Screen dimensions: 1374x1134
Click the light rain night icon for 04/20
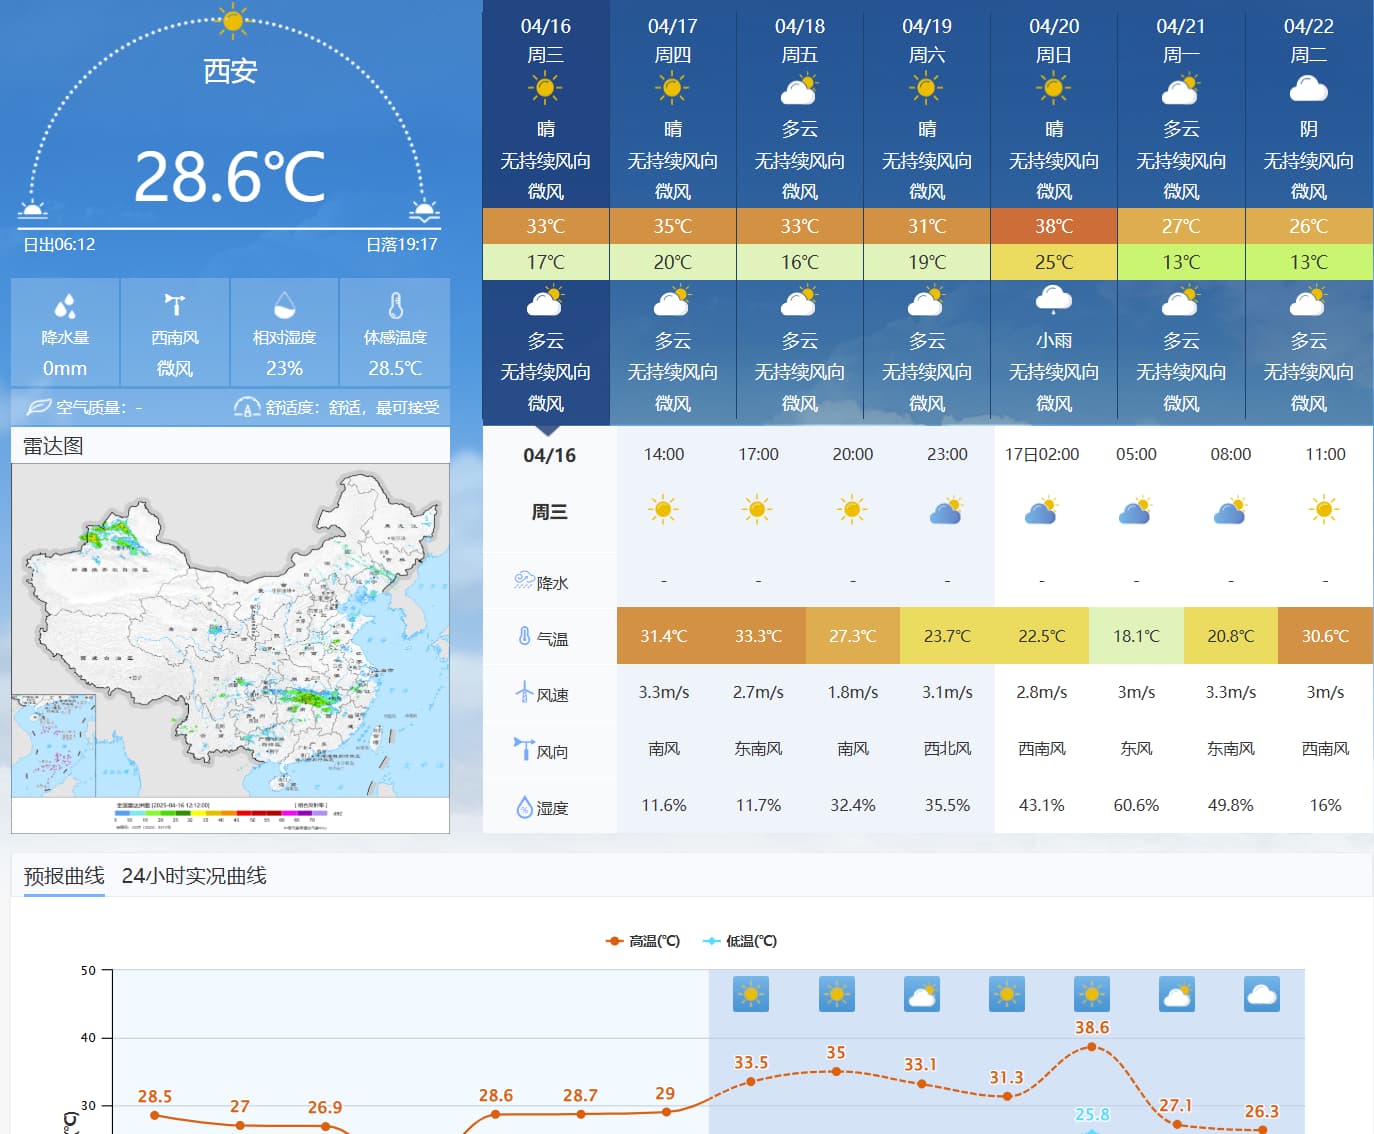(1054, 299)
